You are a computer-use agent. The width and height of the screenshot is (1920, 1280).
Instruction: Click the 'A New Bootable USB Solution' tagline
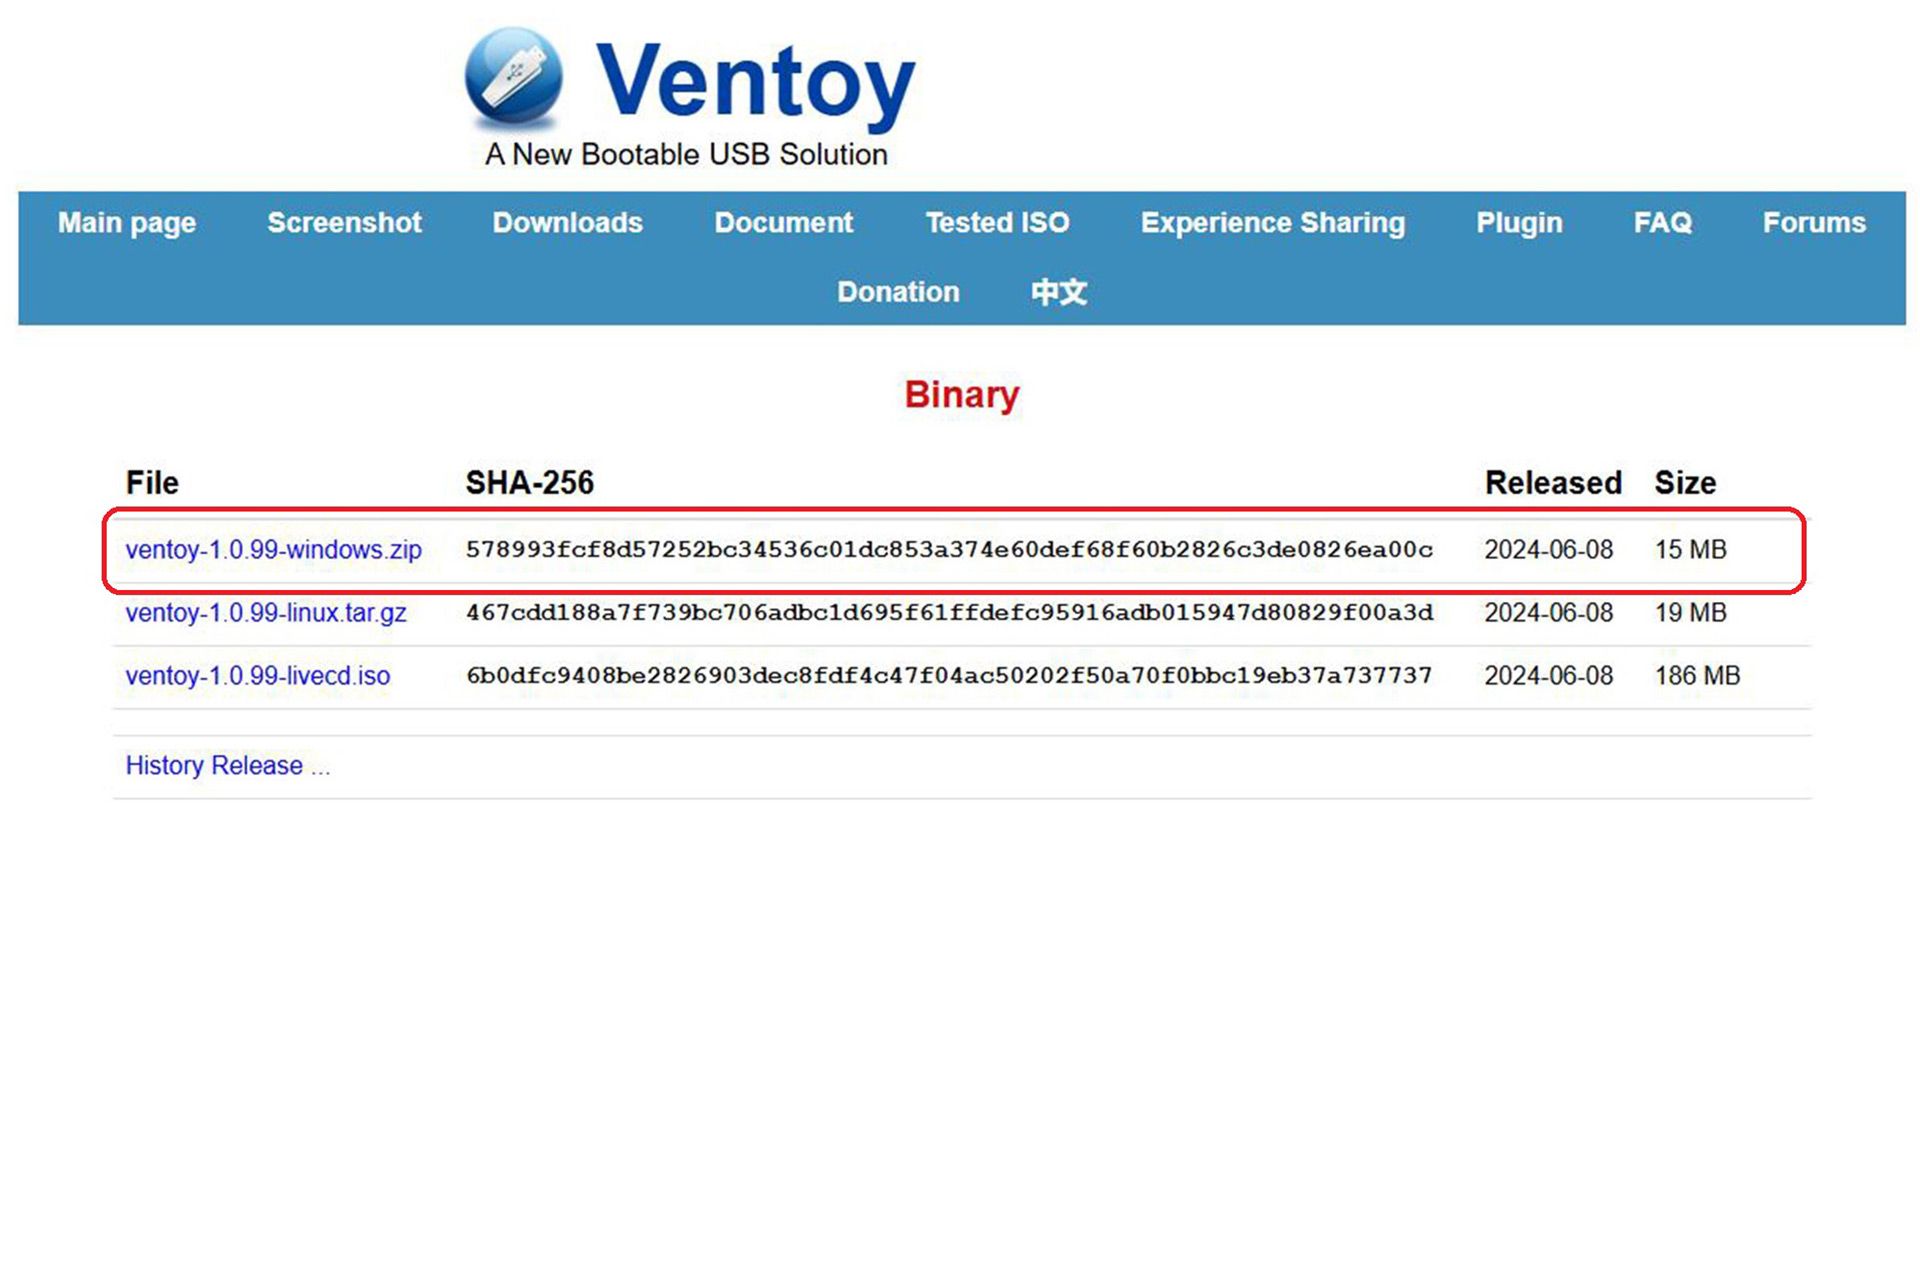(x=686, y=155)
